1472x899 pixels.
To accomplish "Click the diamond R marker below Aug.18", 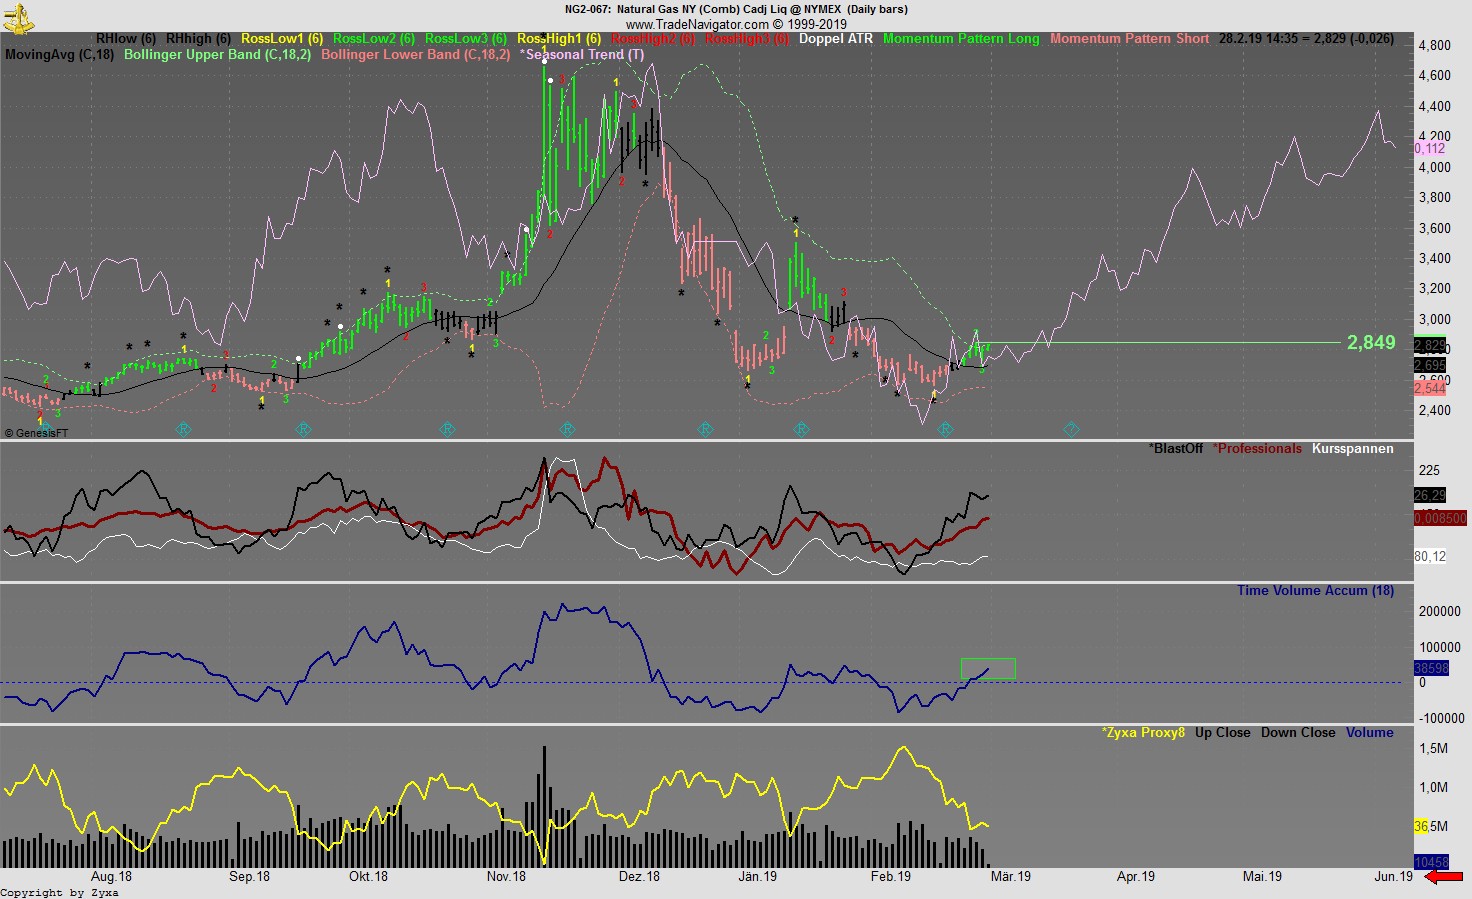I will [184, 429].
